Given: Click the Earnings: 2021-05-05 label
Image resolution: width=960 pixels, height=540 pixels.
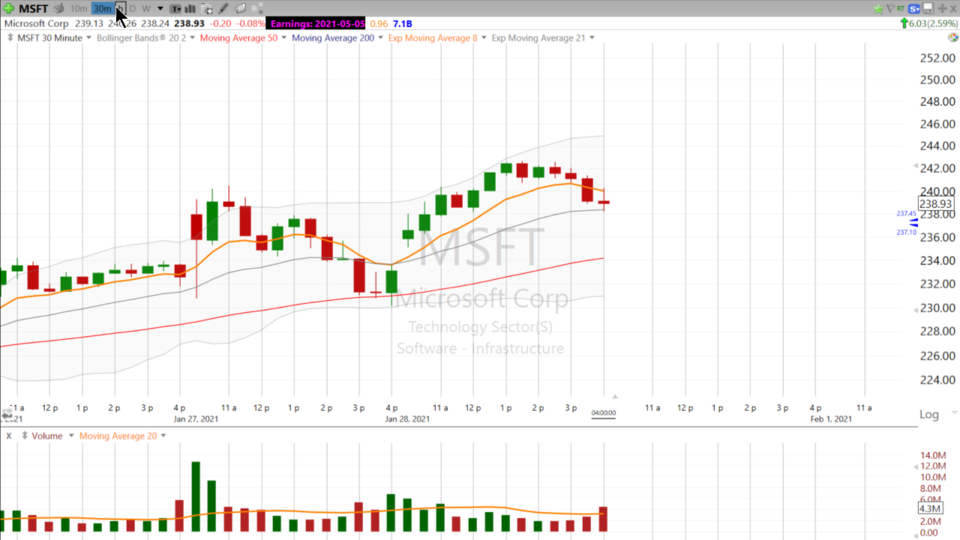Looking at the screenshot, I should (317, 23).
